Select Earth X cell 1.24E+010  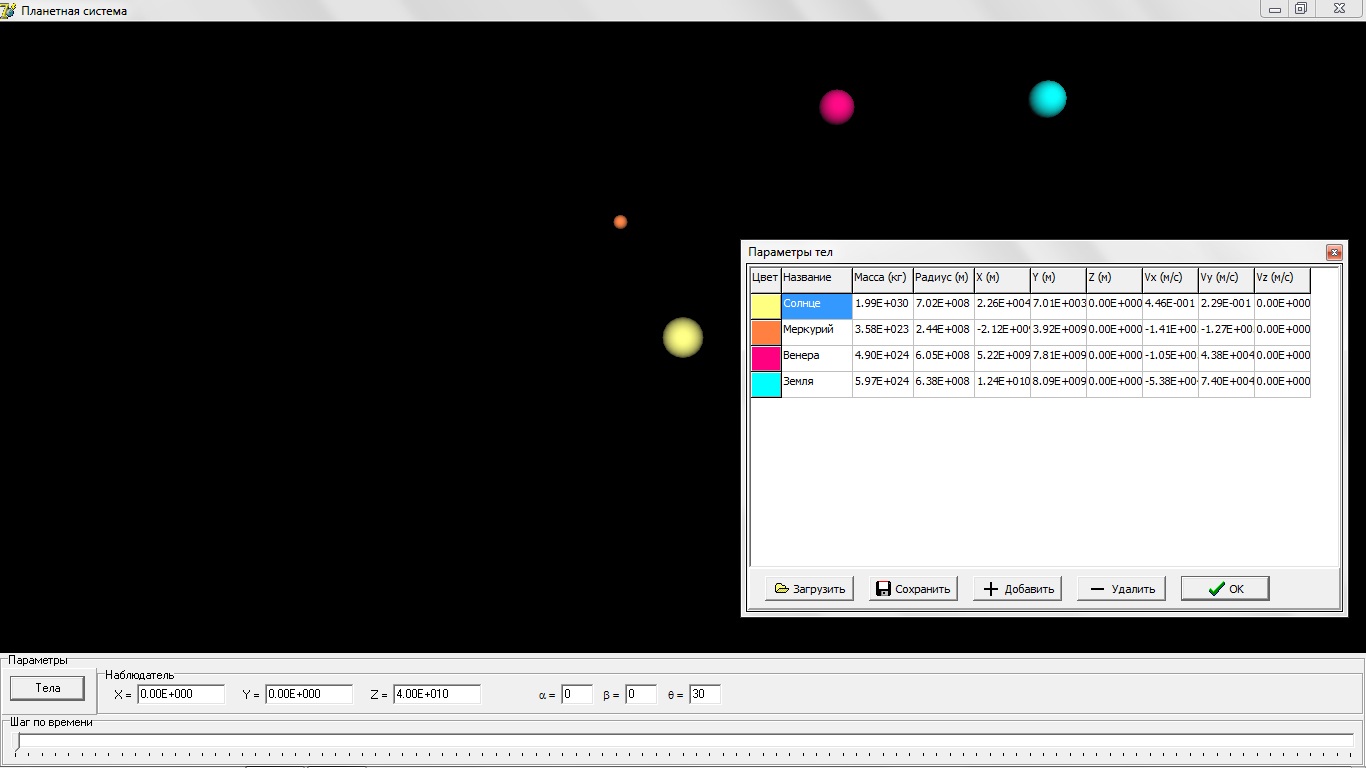point(1002,384)
